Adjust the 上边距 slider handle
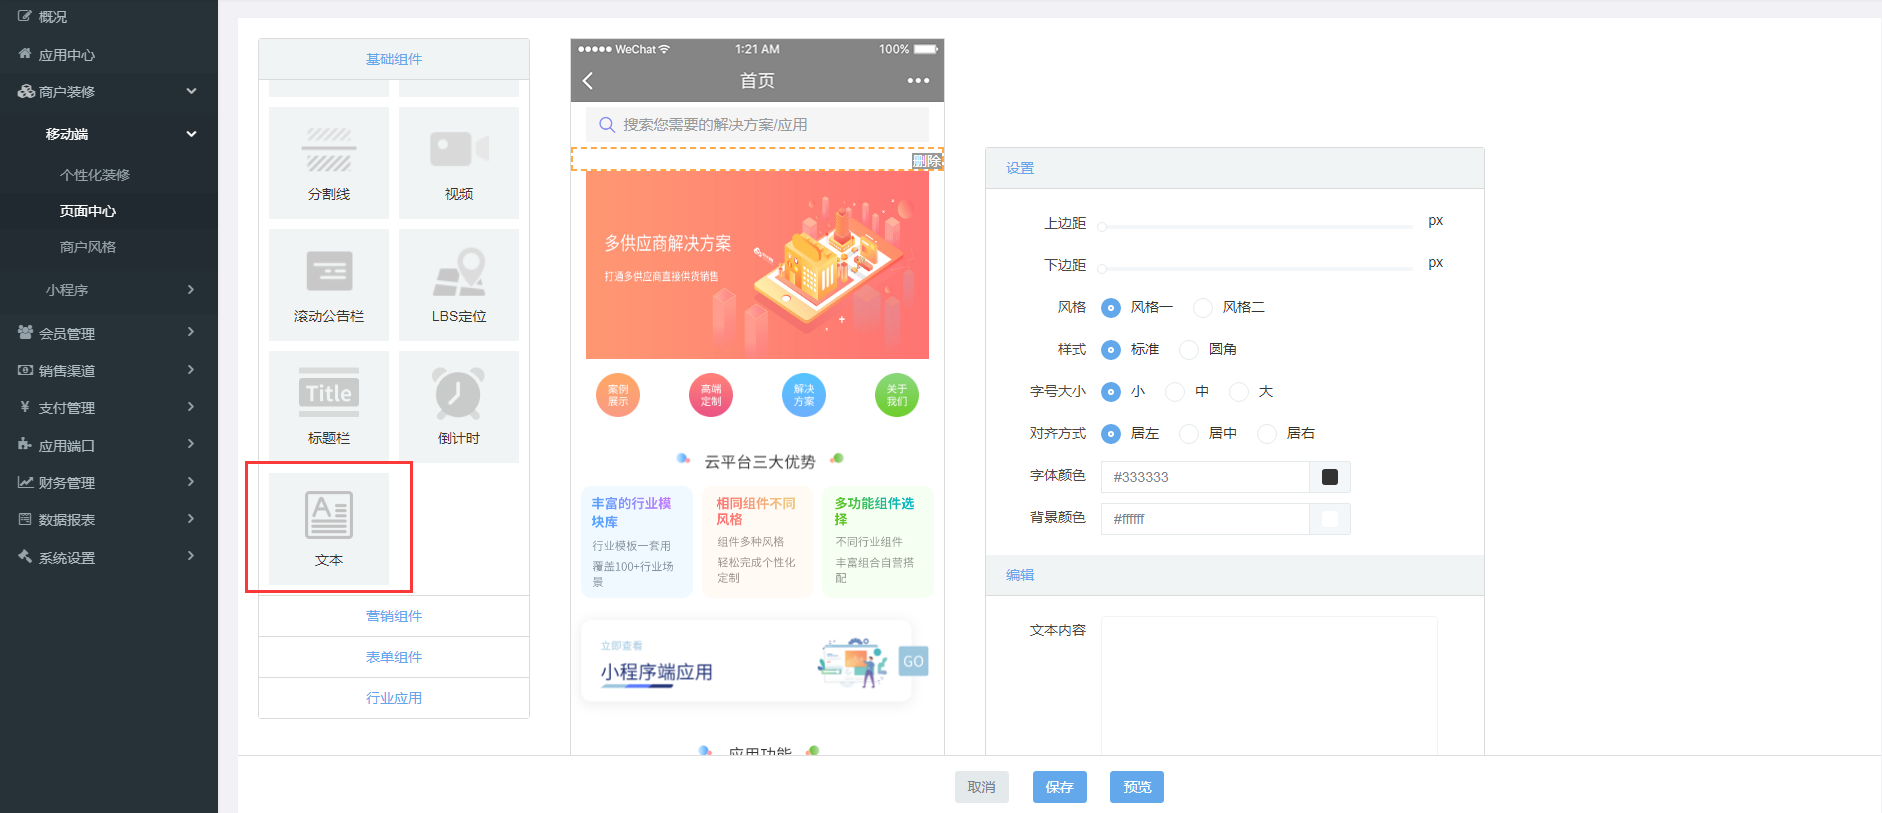Image resolution: width=1882 pixels, height=813 pixels. click(x=1102, y=227)
